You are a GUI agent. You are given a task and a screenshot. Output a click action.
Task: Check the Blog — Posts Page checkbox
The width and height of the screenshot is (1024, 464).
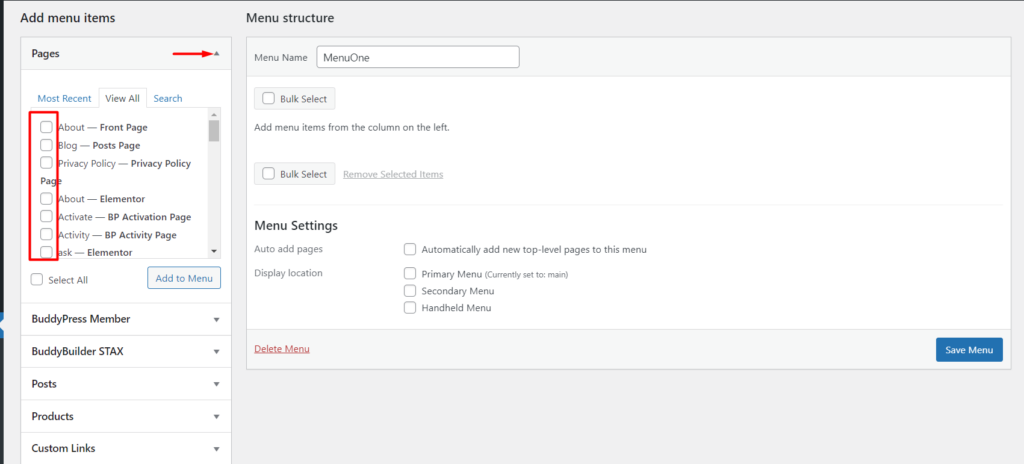[x=46, y=144]
